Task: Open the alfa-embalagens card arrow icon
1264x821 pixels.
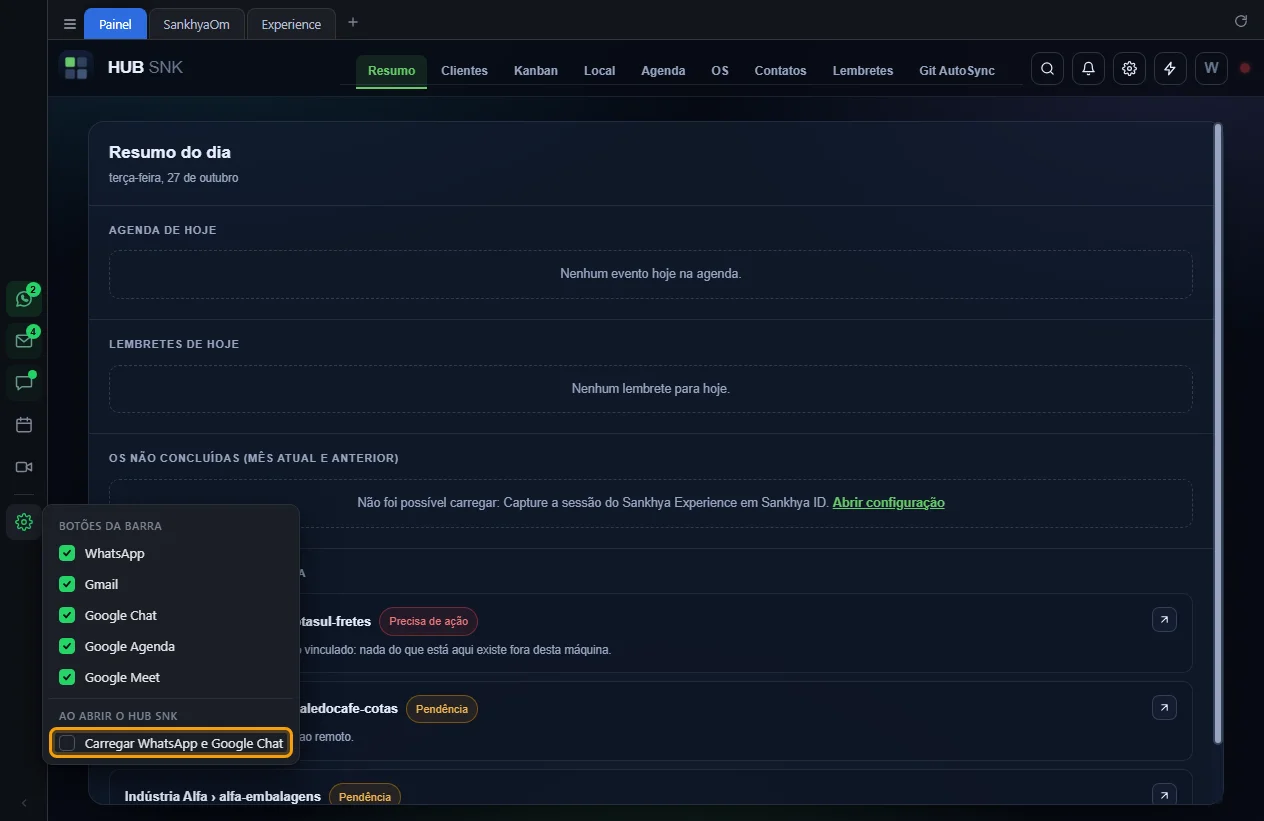Action: 1164,795
